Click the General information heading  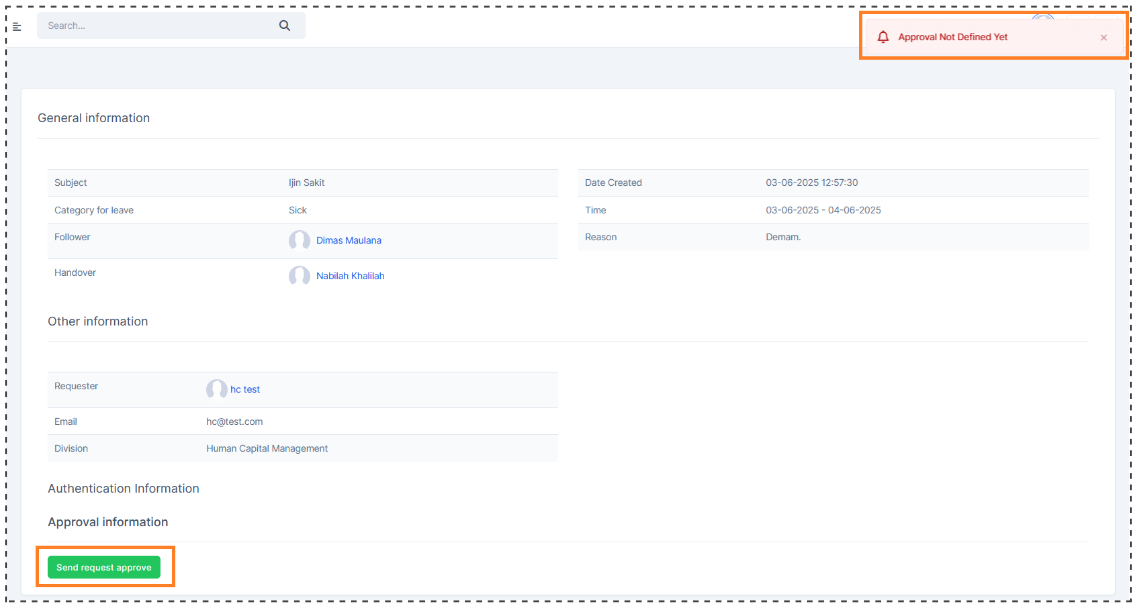pos(94,118)
